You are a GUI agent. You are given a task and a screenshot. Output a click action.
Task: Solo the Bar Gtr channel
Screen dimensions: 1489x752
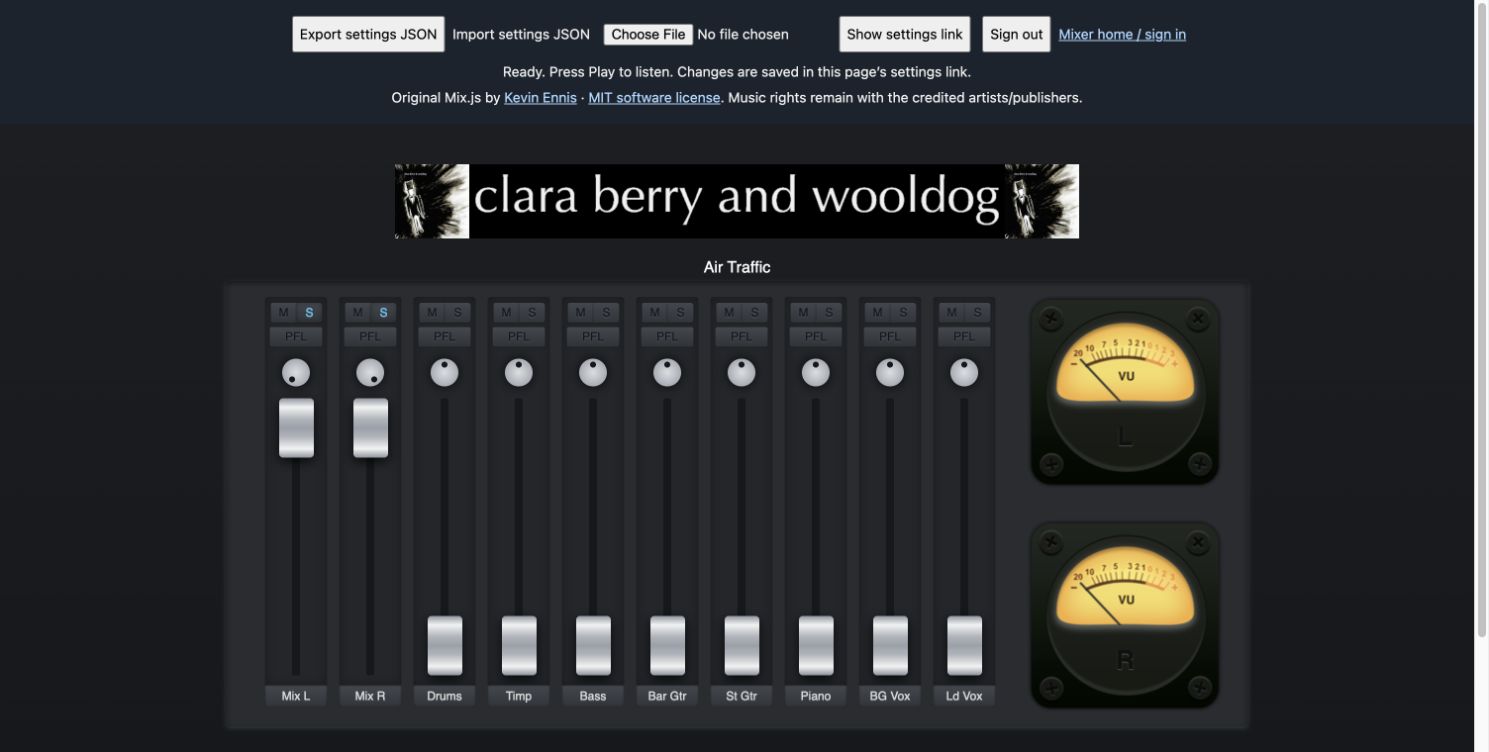pyautogui.click(x=680, y=312)
